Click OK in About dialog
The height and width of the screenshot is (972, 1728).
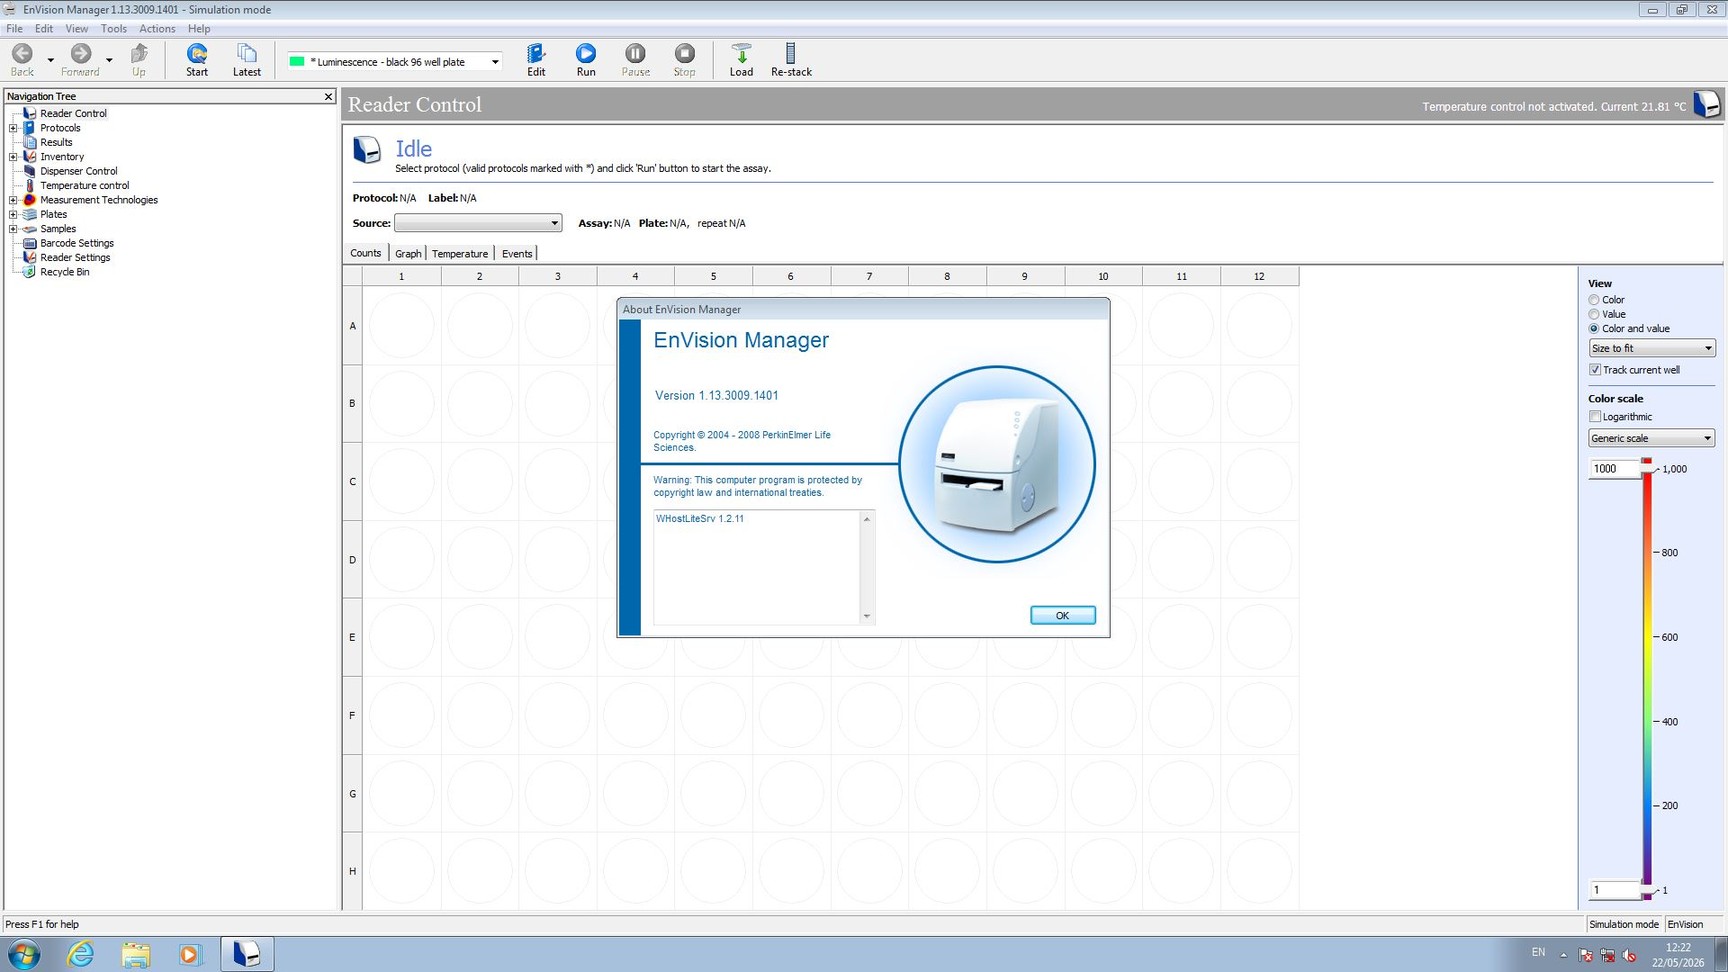pos(1062,615)
